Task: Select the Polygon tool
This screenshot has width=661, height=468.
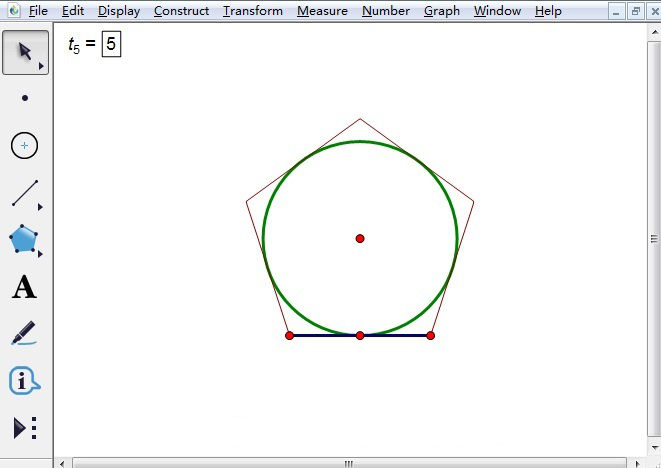Action: tap(25, 240)
